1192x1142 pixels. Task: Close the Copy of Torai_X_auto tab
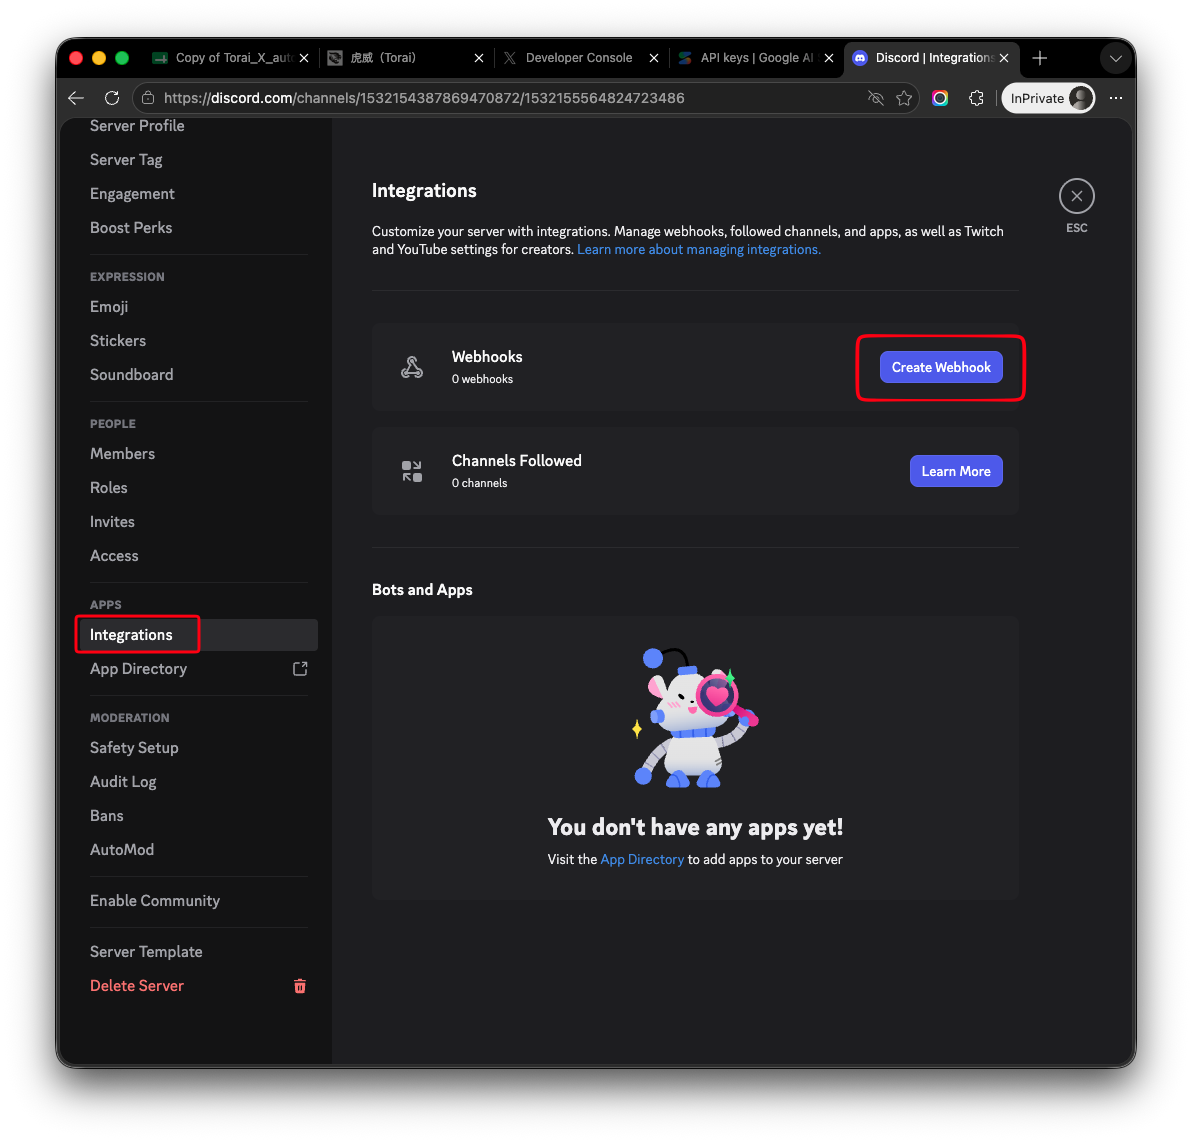click(x=304, y=58)
